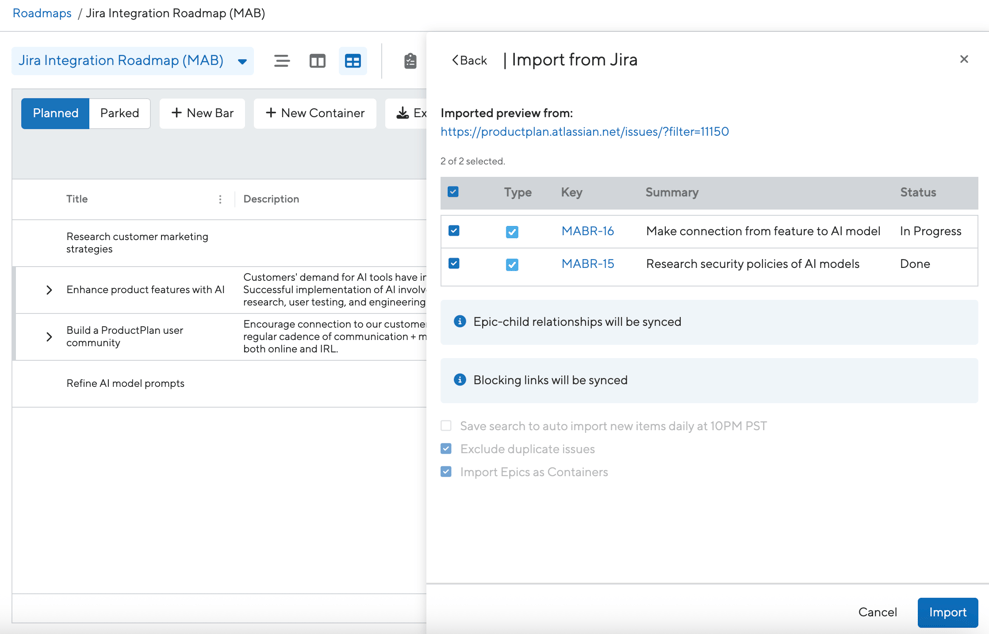Click the info icon beside Blocking links
Screen dimensions: 989x634
click(x=460, y=380)
